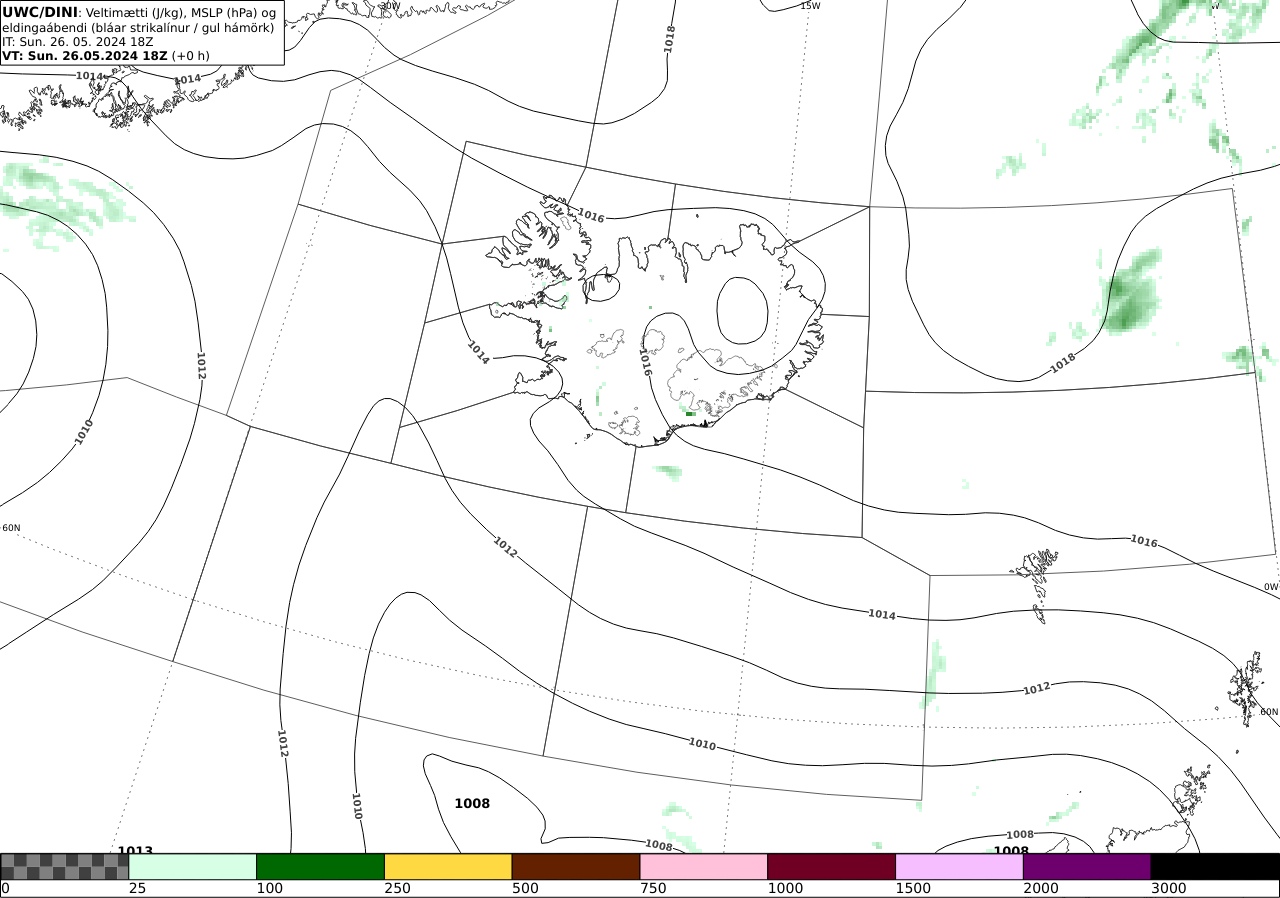This screenshot has width=1280, height=898.
Task: Click the black above-3000 legend swatch
Action: (1215, 866)
